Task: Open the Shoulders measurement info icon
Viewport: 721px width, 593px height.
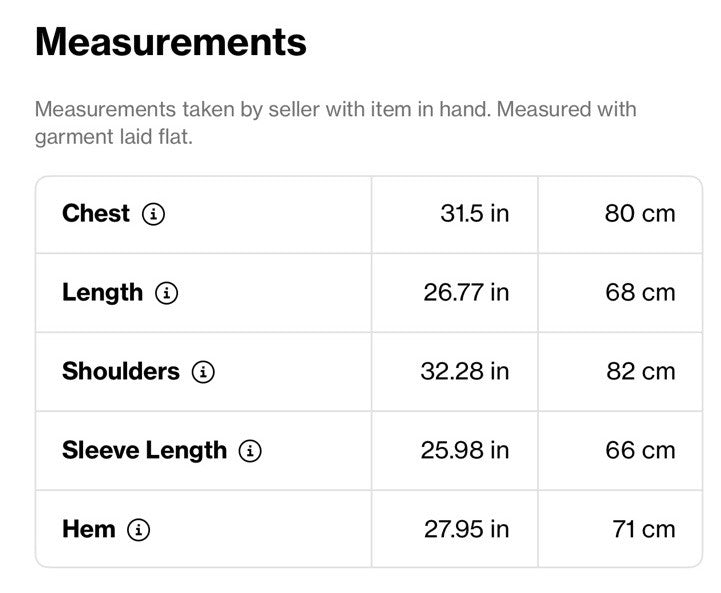Action: (203, 372)
